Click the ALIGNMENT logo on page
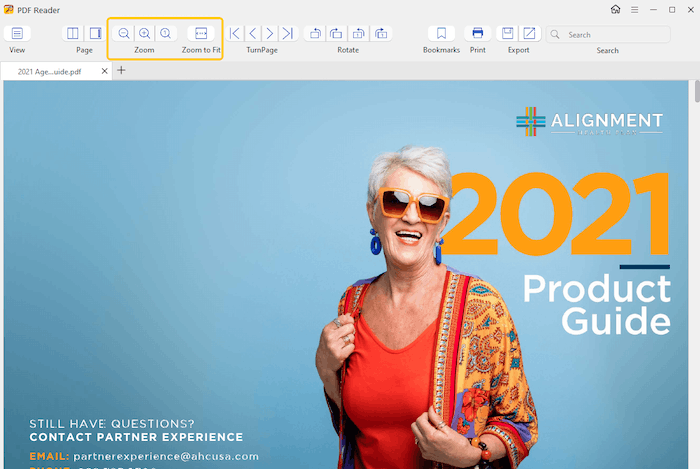 (589, 121)
